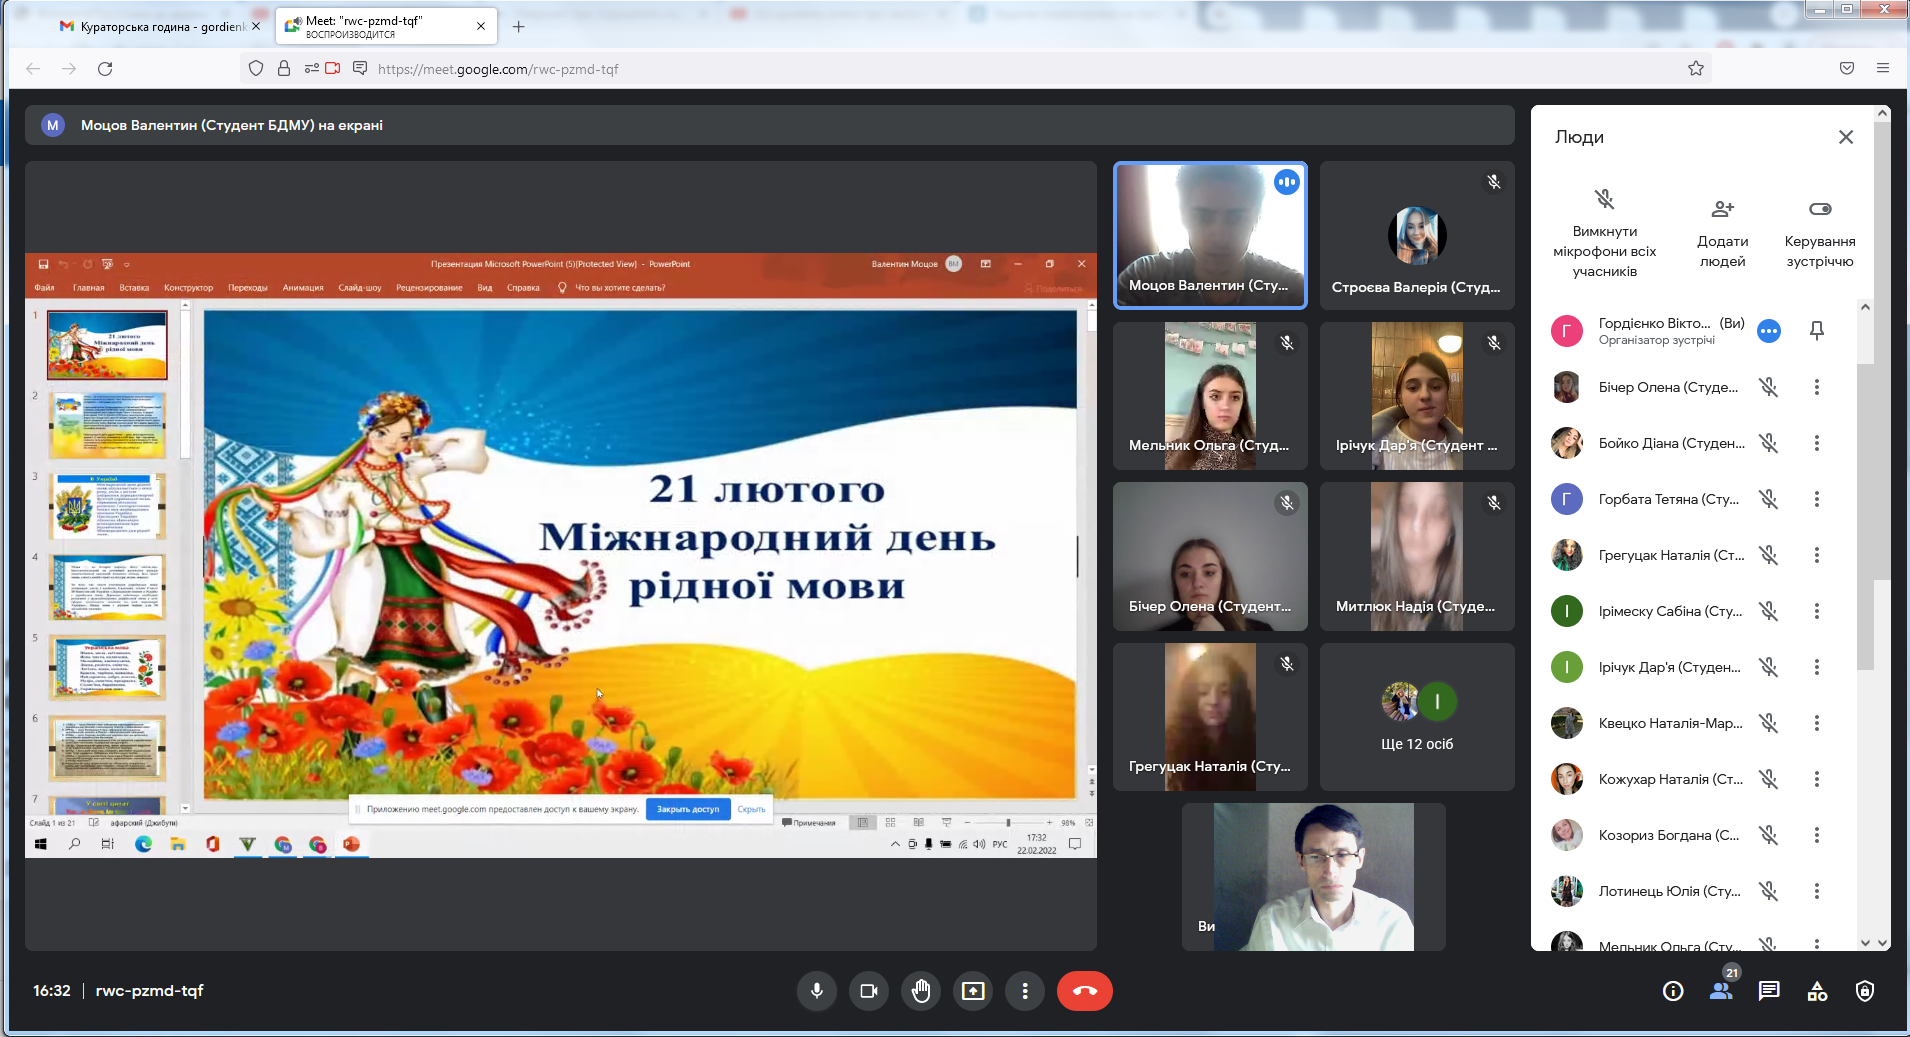1910x1037 pixels.
Task: Open Анимация tab in shared PowerPoint
Action: (x=303, y=288)
